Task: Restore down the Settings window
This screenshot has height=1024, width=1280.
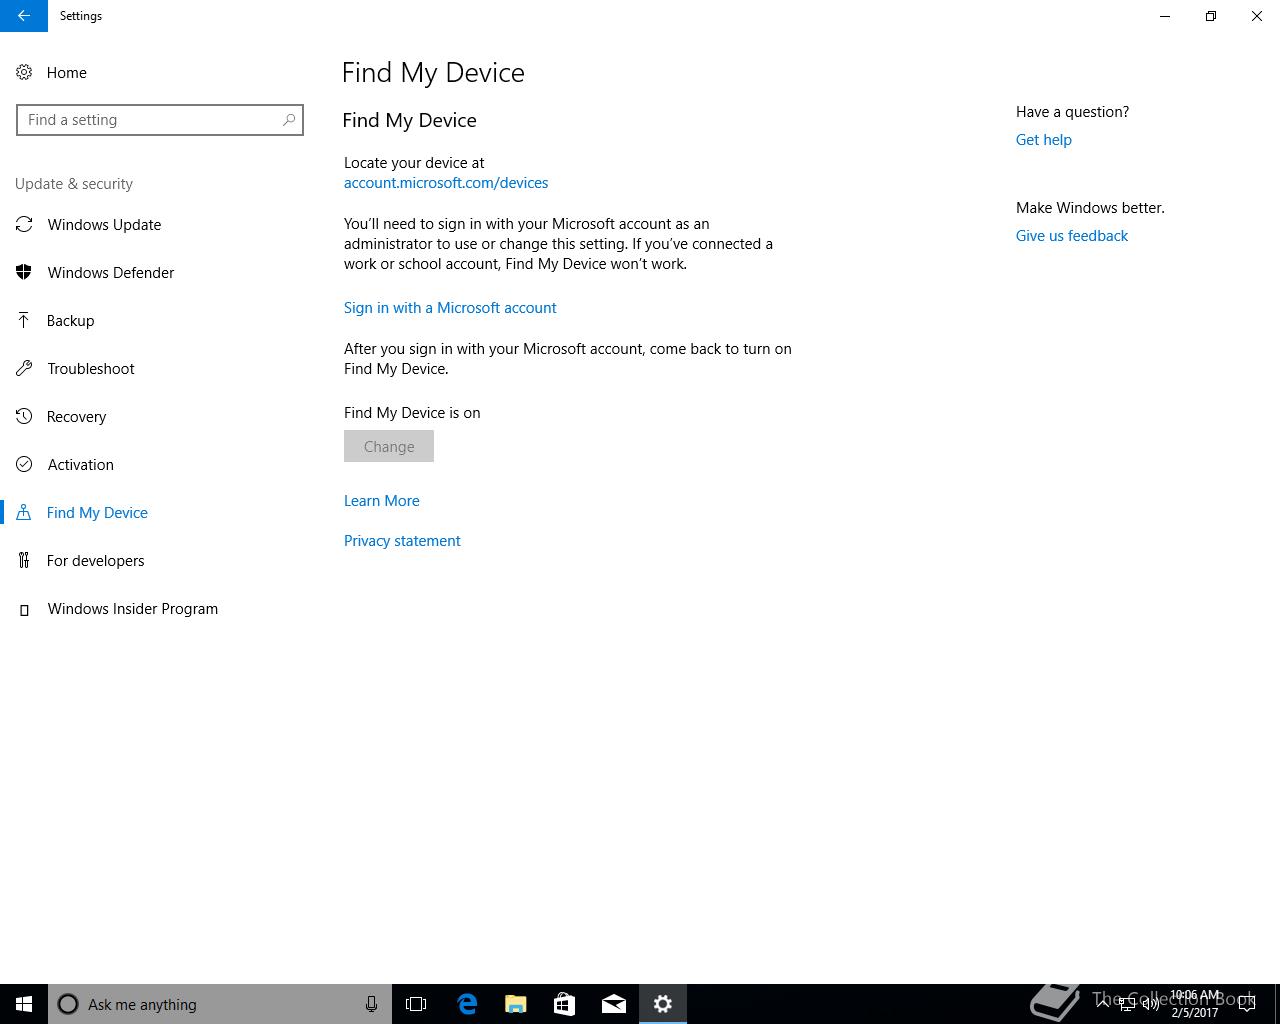Action: 1211,16
